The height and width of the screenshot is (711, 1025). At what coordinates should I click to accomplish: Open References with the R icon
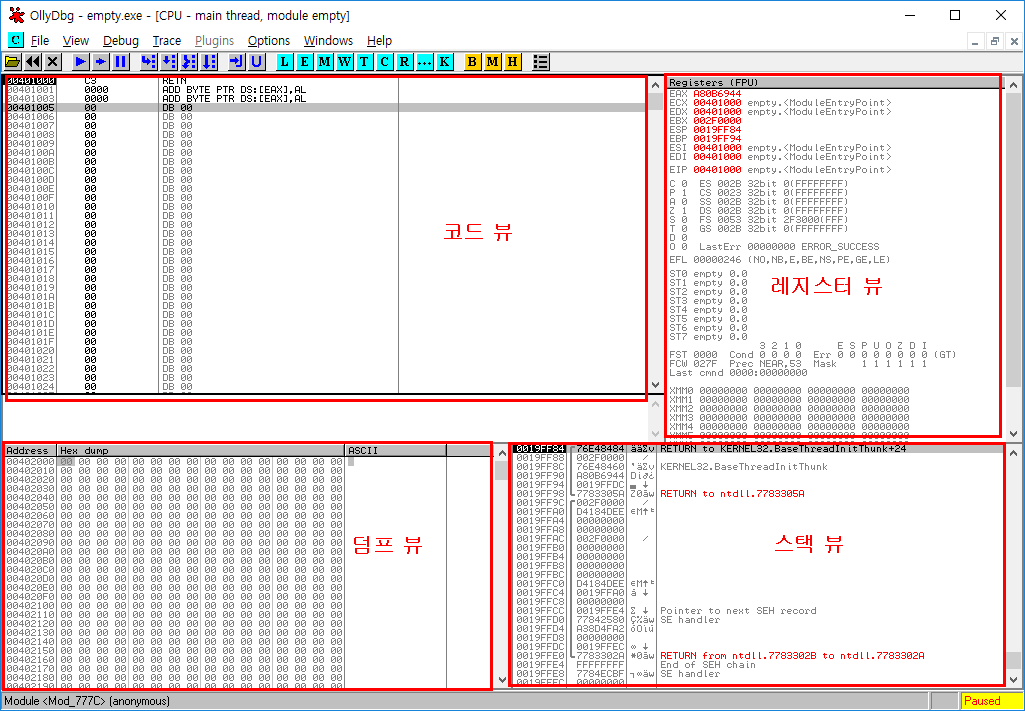coord(404,62)
